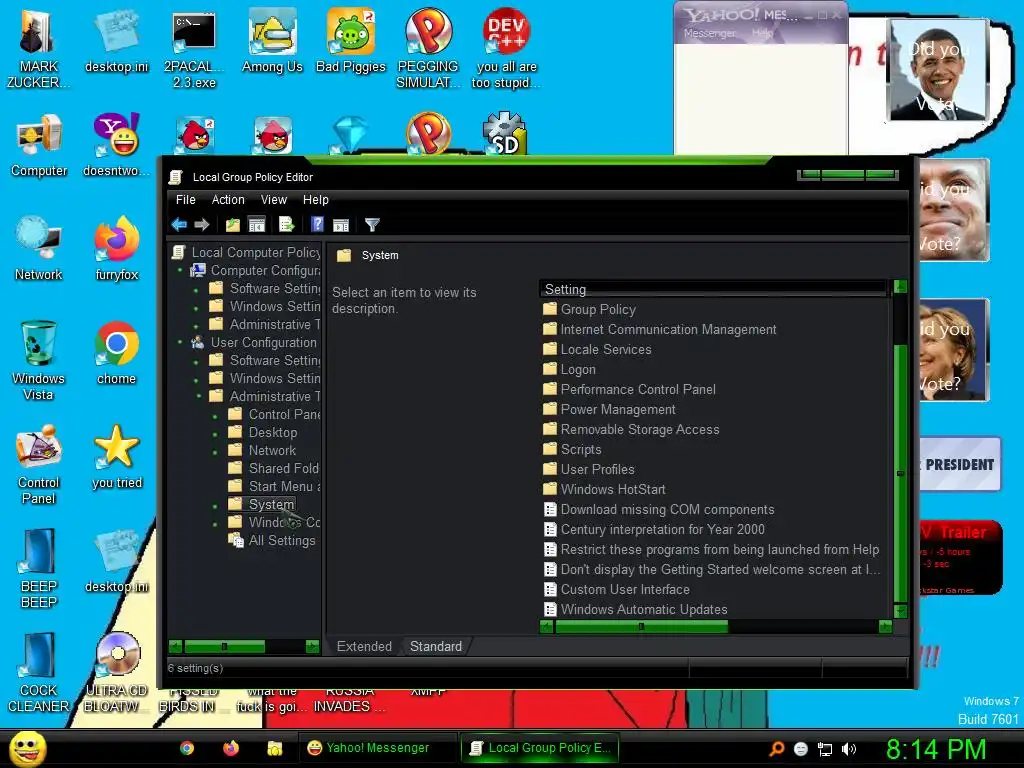
Task: Select the Computer desktop icon
Action: (x=39, y=146)
